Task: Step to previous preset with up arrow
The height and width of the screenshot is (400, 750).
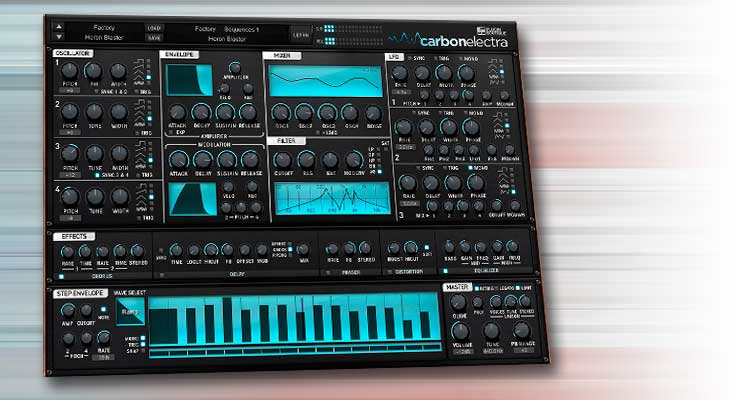Action: click(58, 27)
